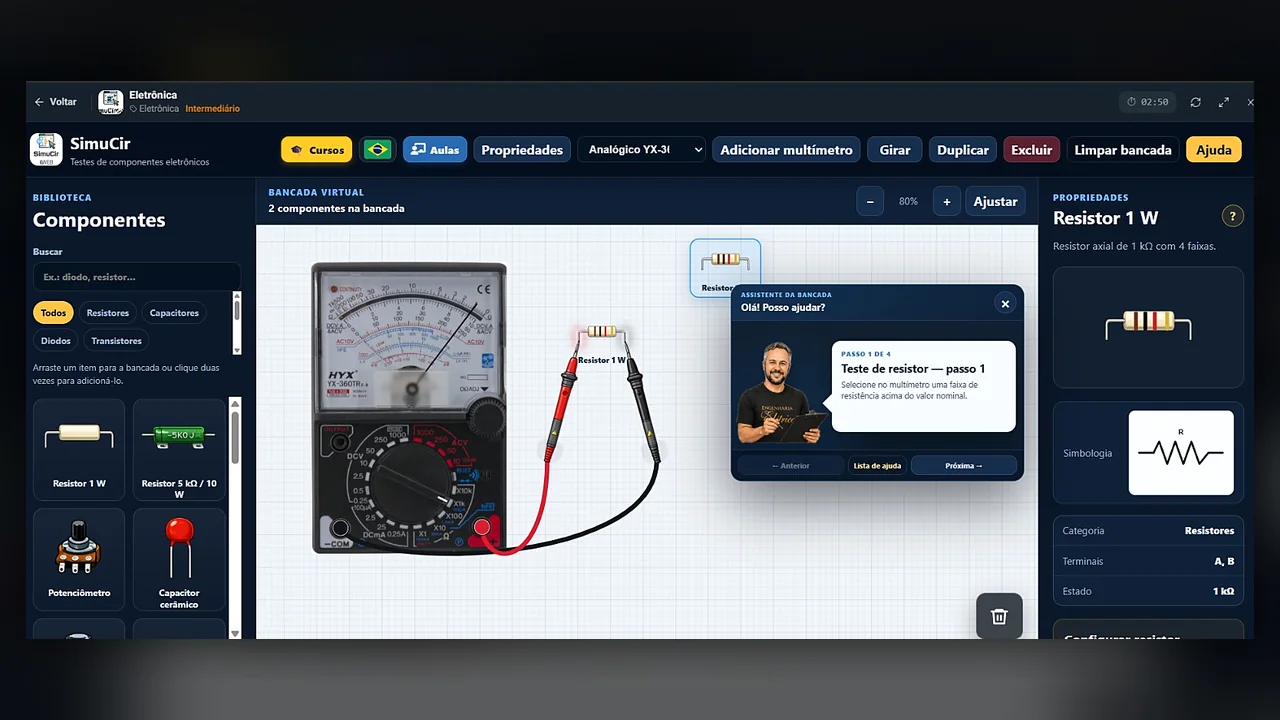Click the multimeter red positive jack
The height and width of the screenshot is (720, 1280).
481,527
